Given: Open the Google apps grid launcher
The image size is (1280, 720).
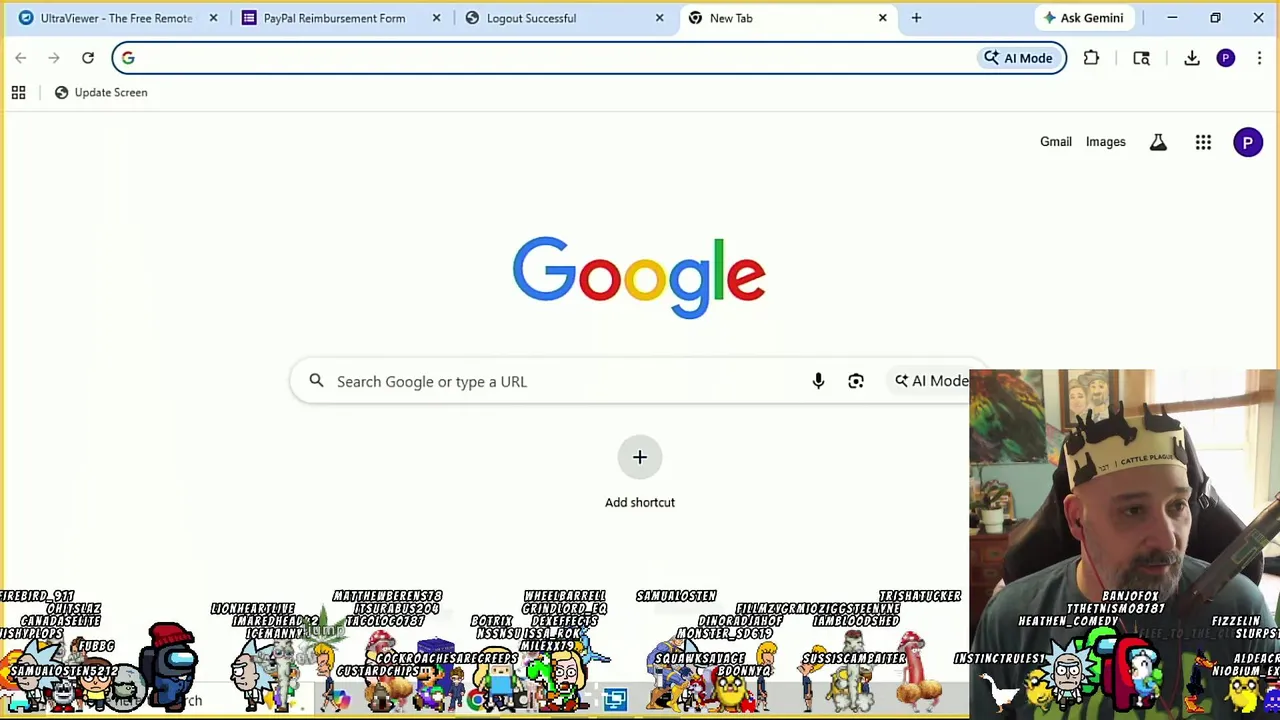Looking at the screenshot, I should (1203, 142).
